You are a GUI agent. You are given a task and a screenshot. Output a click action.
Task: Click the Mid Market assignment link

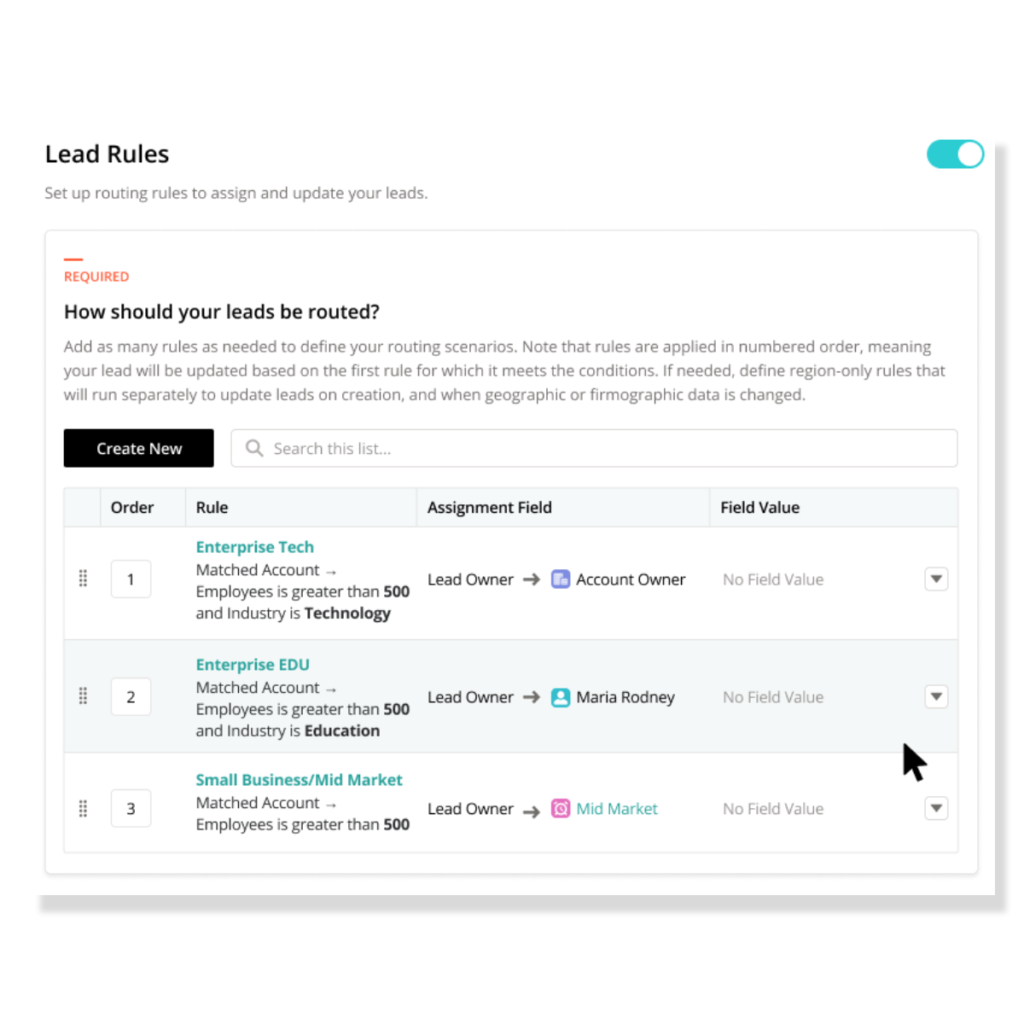(x=617, y=809)
